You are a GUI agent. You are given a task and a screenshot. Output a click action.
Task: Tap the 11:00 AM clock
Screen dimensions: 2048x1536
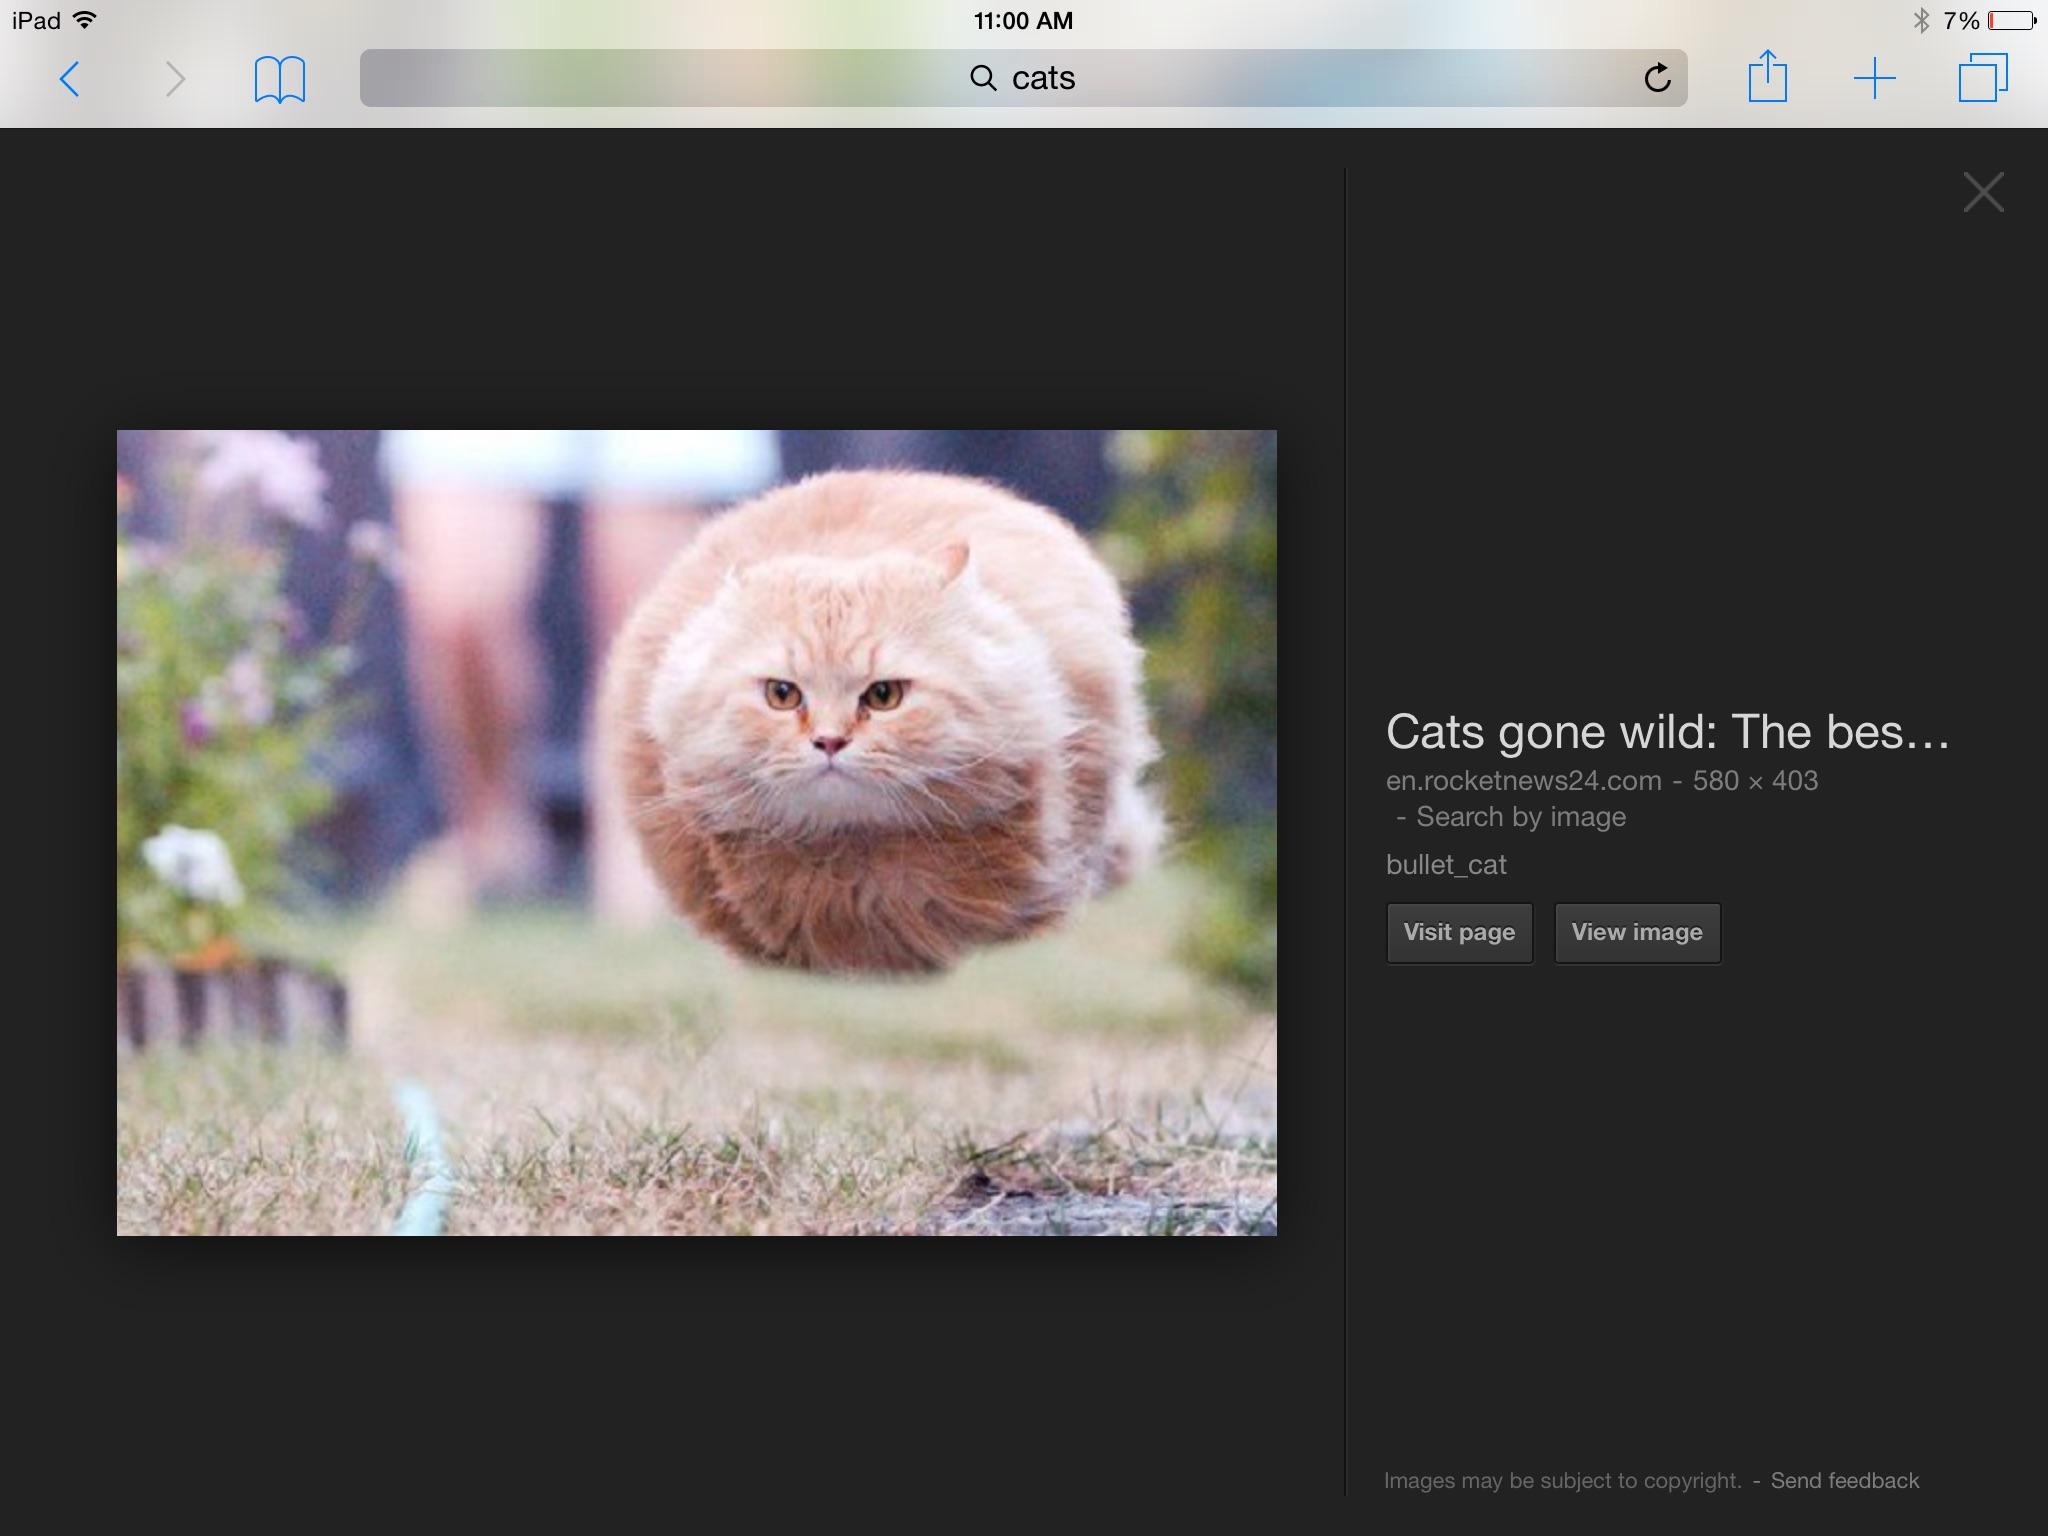(1023, 20)
